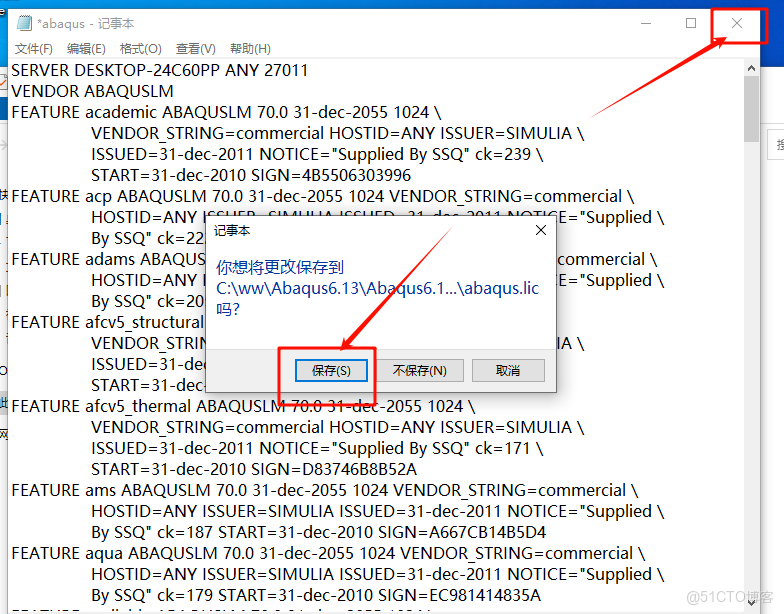
Task: Open the 编辑(E) menu
Action: pos(86,48)
